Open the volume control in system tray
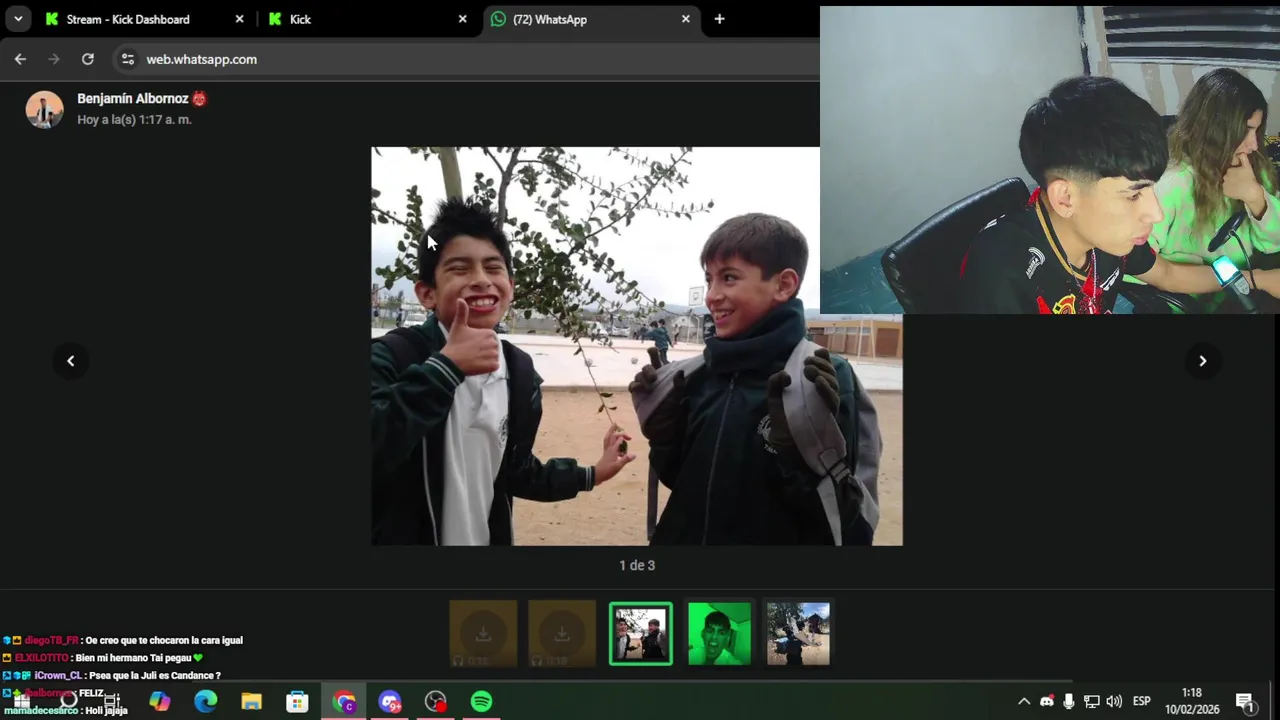The height and width of the screenshot is (720, 1280). (x=1114, y=701)
